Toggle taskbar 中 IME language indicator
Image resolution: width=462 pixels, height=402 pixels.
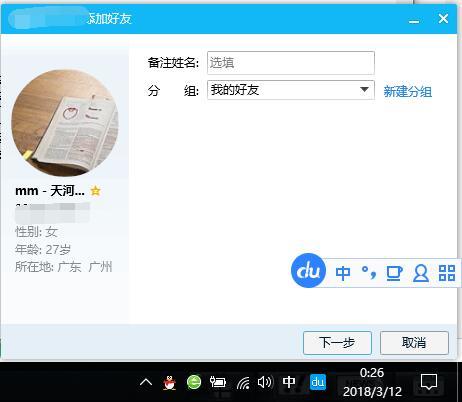(x=289, y=382)
